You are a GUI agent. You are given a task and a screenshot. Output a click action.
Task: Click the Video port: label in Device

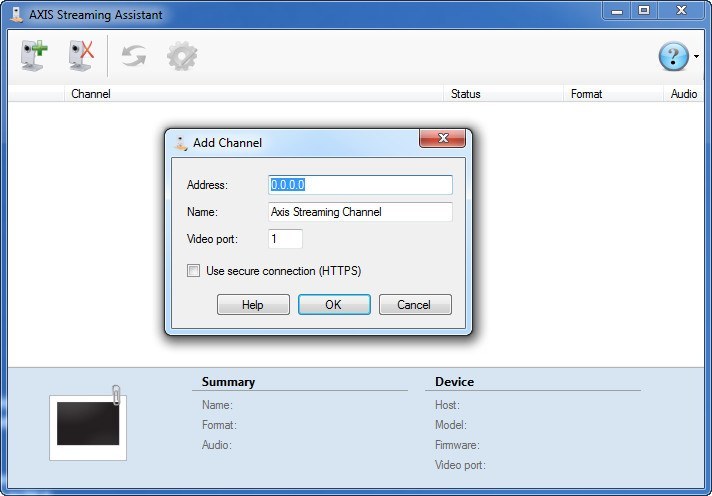pyautogui.click(x=460, y=465)
